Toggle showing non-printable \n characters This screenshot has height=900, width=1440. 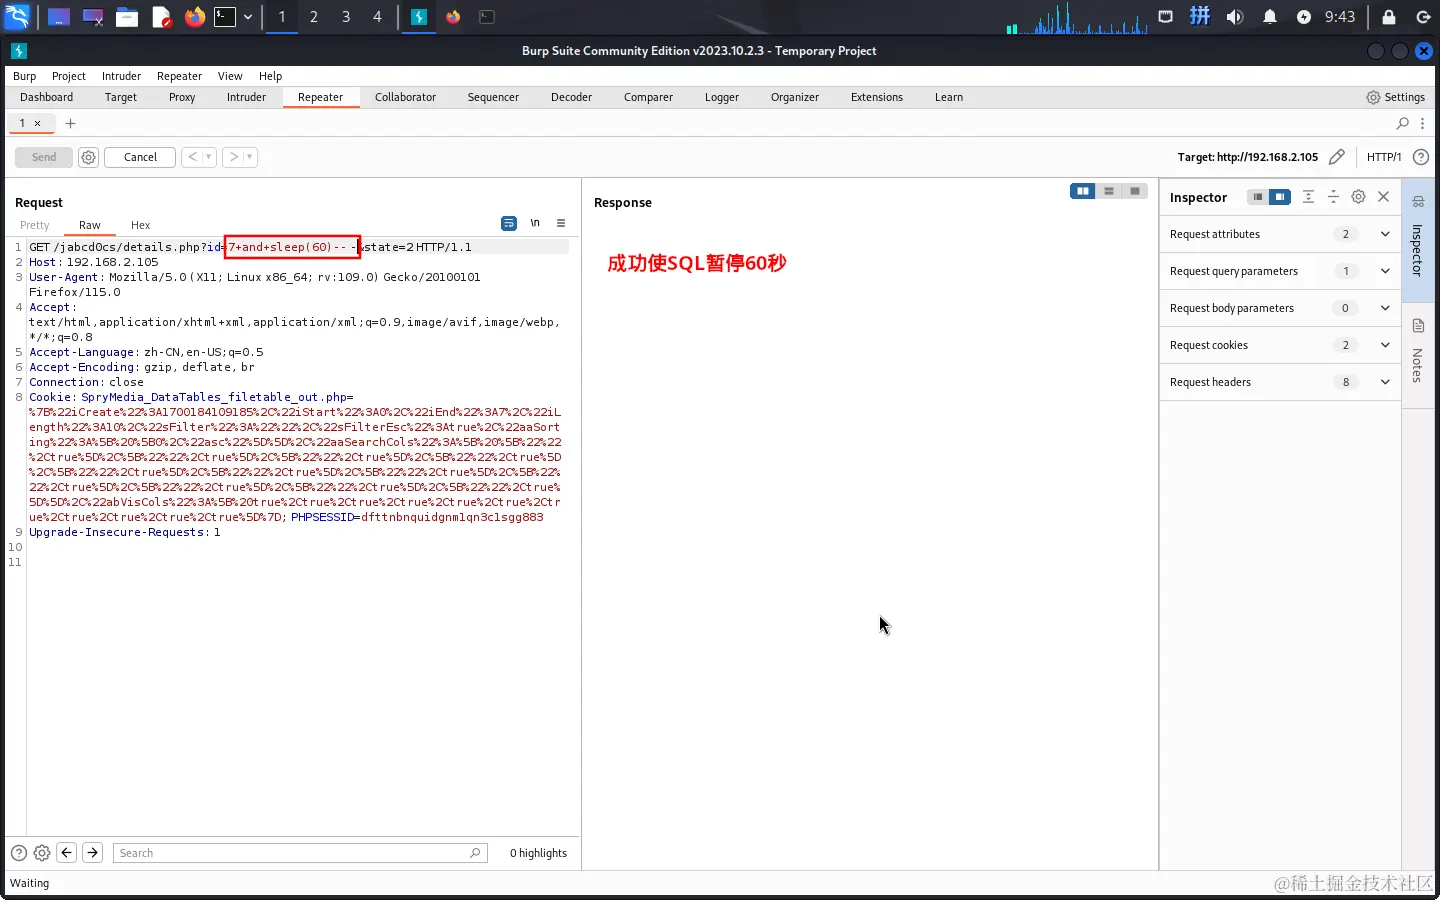535,223
